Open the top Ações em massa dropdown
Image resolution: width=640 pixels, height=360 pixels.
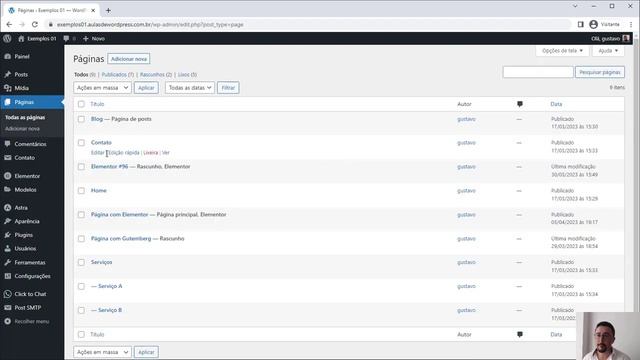pos(102,88)
